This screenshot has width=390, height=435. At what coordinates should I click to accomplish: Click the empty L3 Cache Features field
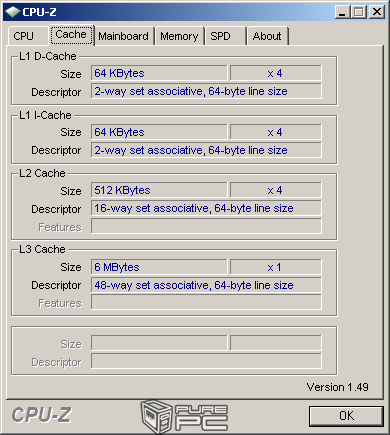(x=206, y=302)
